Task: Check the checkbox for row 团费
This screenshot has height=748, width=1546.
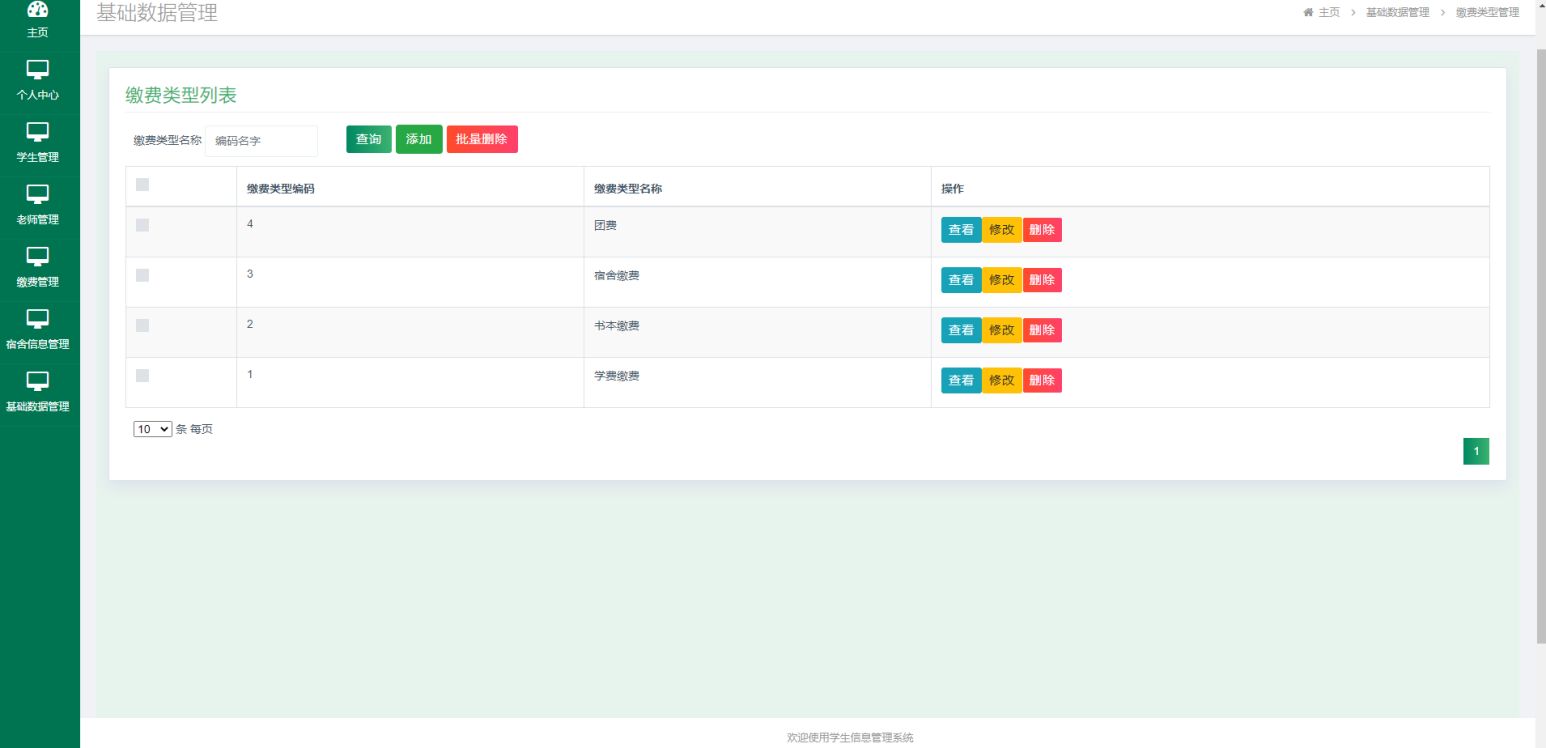Action: pos(142,225)
